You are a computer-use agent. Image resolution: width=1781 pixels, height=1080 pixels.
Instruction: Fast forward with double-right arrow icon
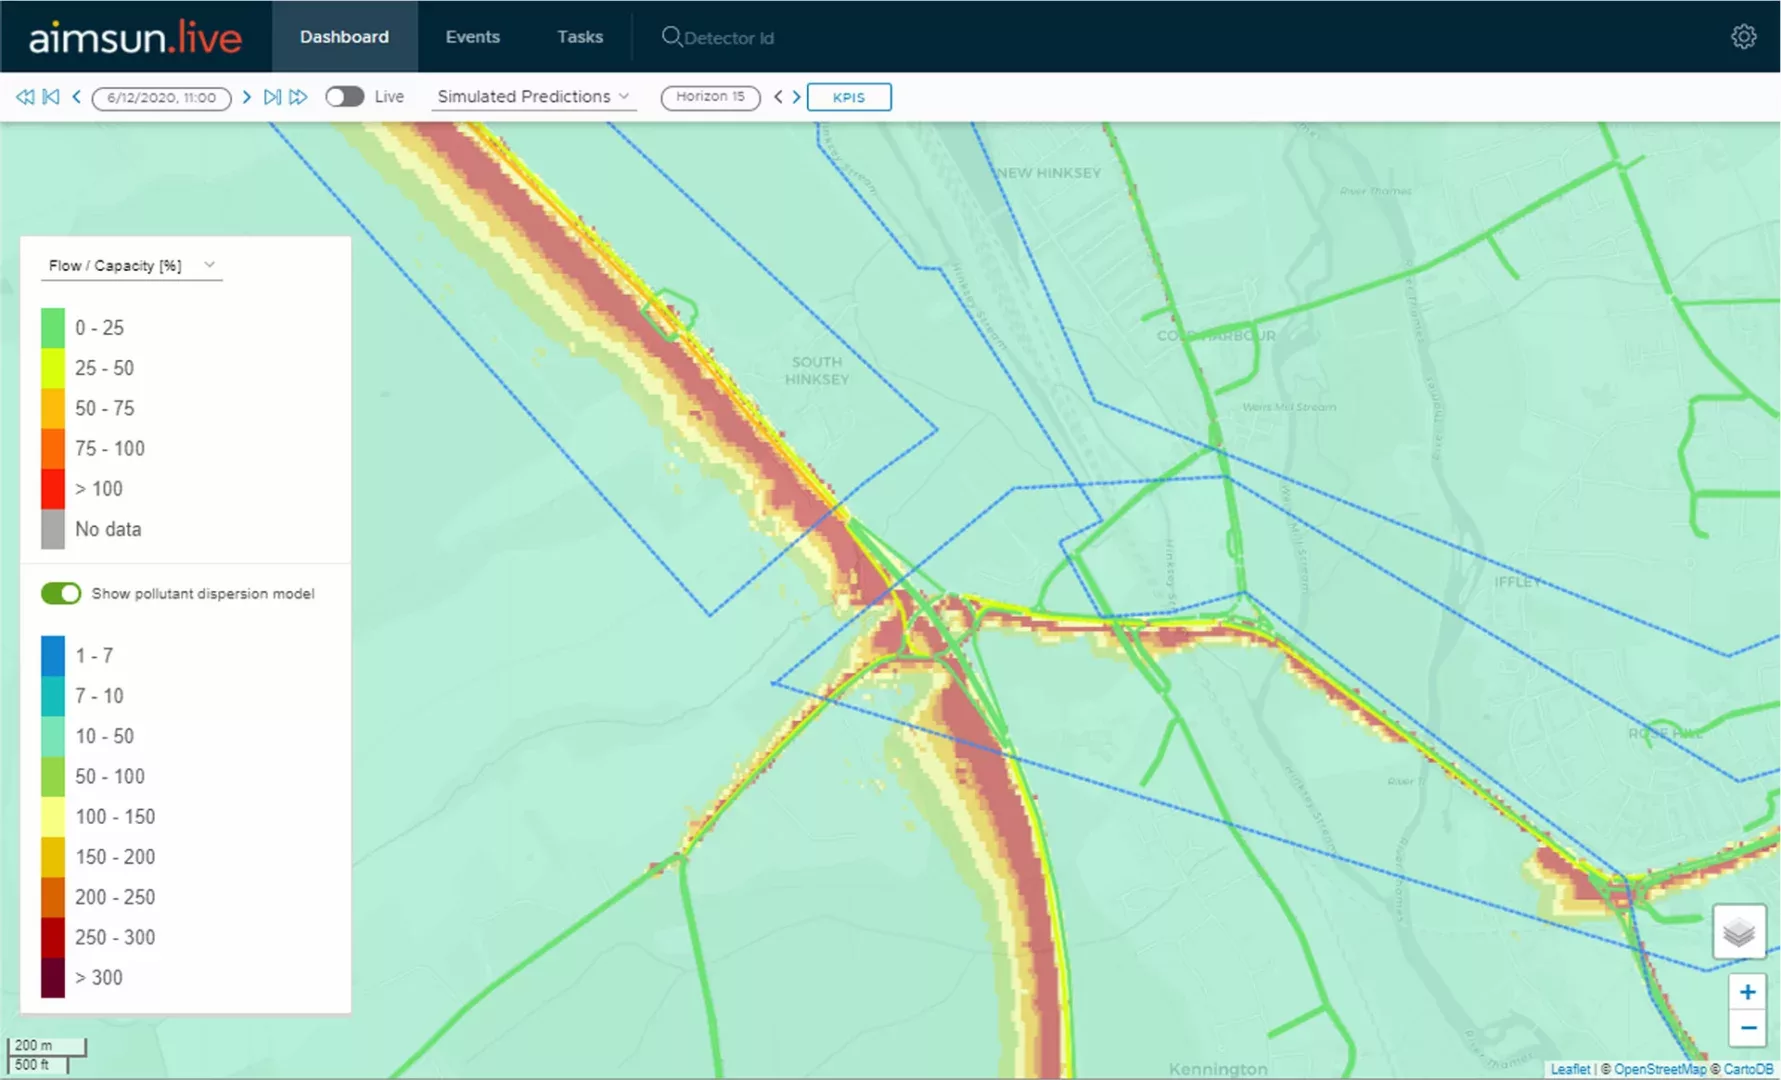[x=298, y=97]
